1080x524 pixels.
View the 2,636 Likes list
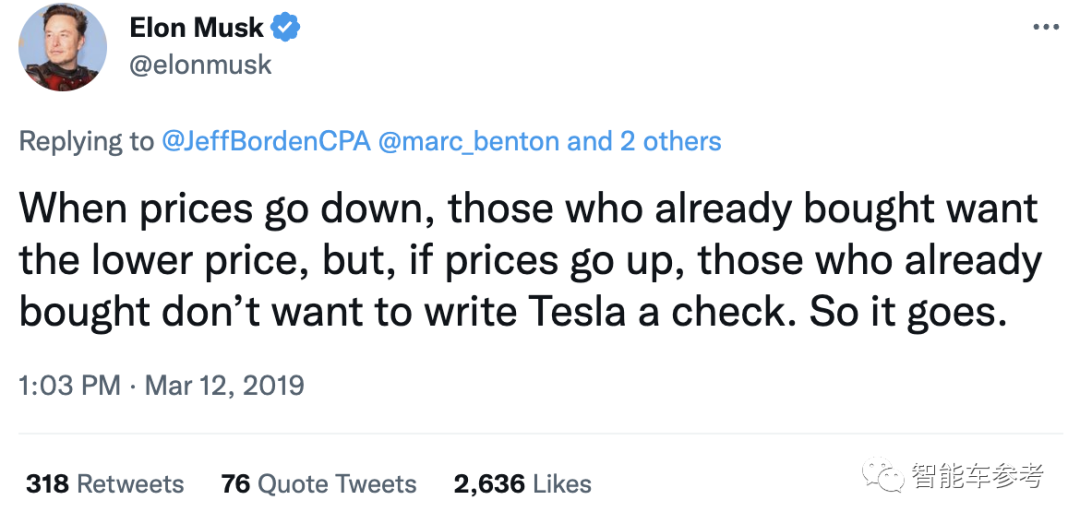(x=522, y=484)
